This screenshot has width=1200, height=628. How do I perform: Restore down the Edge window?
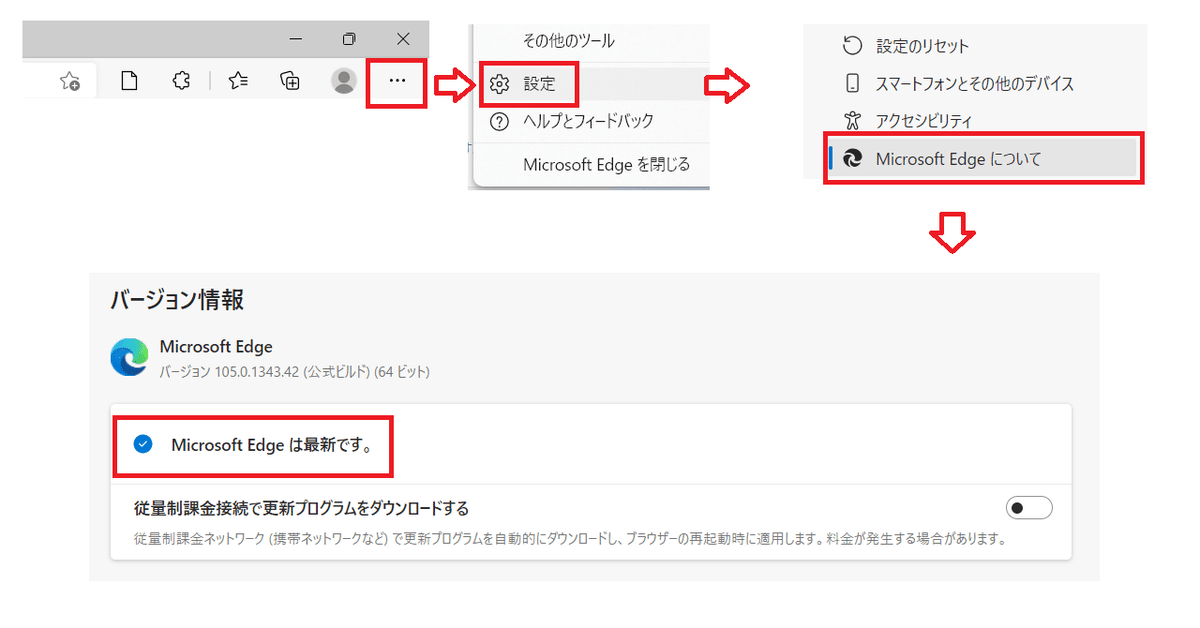[x=349, y=39]
